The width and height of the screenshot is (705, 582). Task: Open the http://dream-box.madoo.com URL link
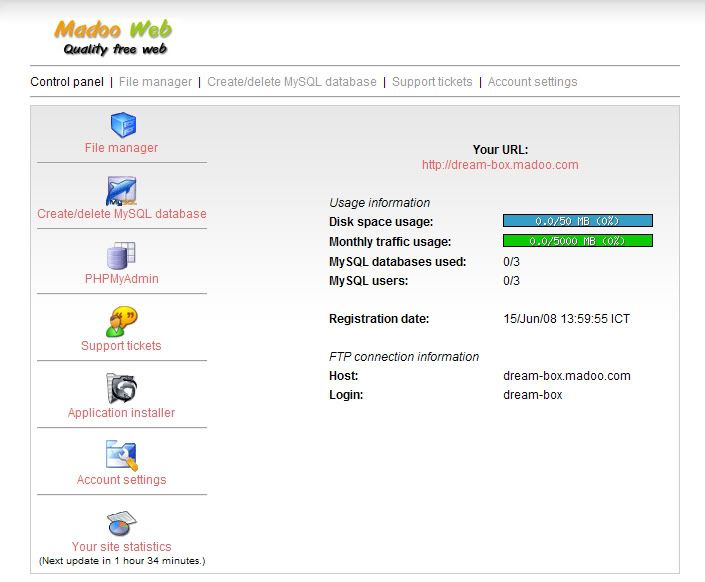(x=500, y=165)
